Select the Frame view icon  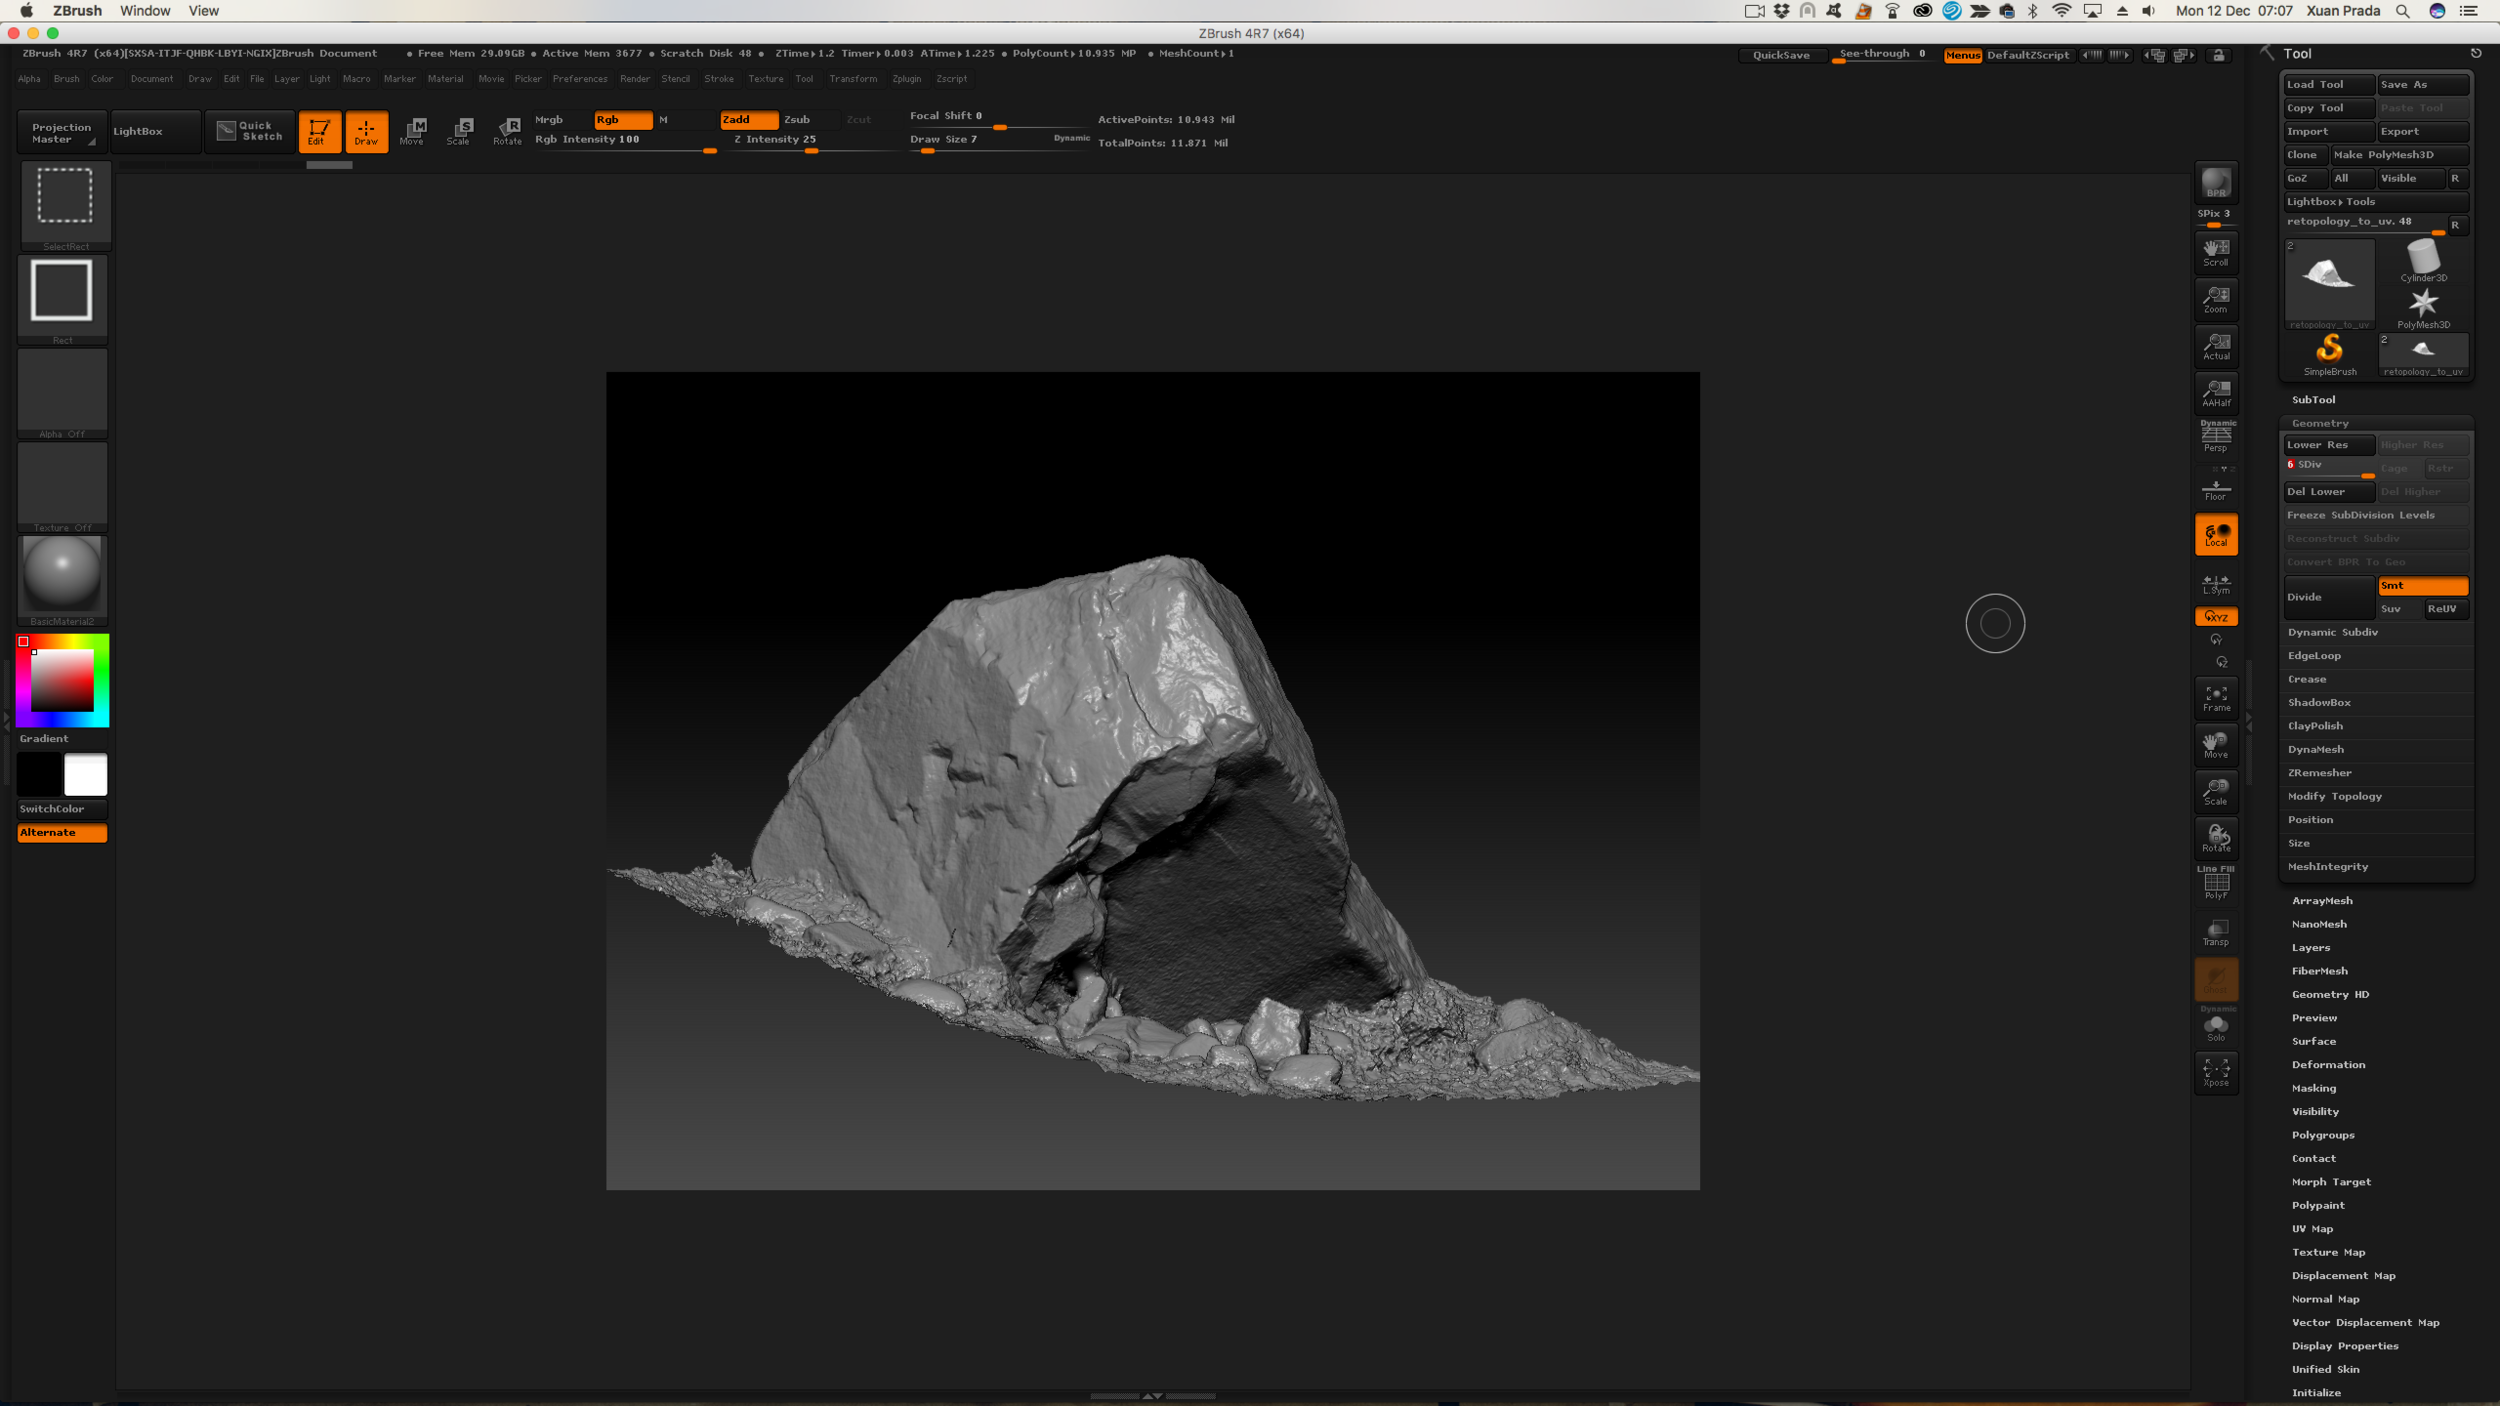(2216, 698)
